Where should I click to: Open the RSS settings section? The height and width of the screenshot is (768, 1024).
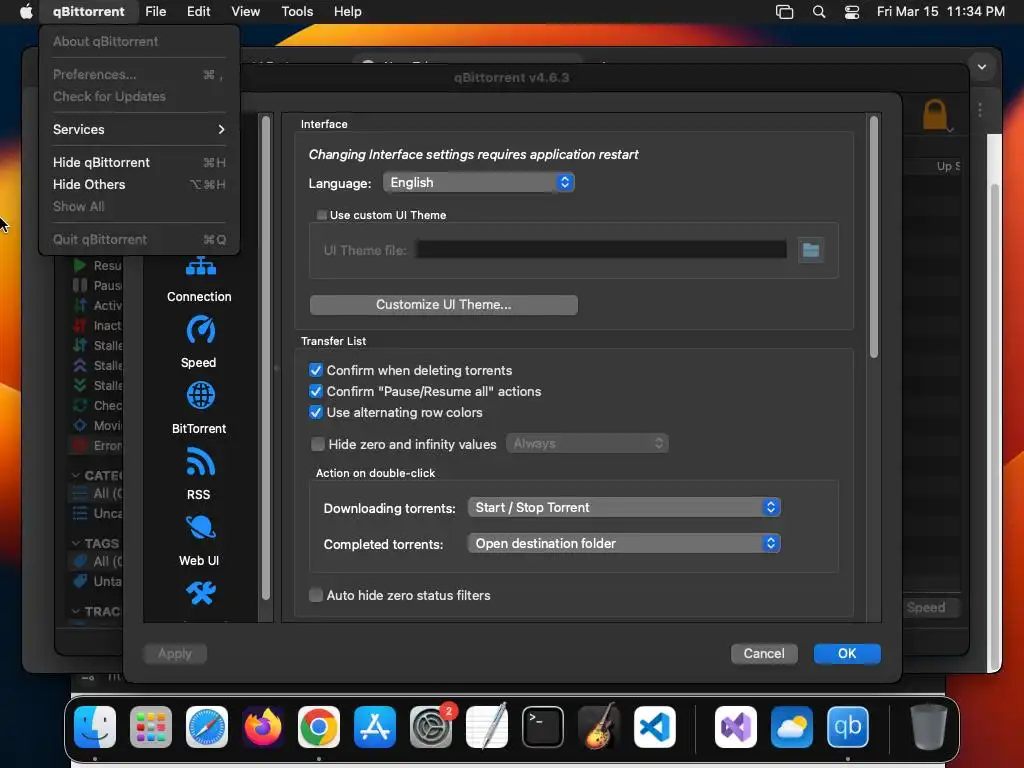click(x=199, y=475)
